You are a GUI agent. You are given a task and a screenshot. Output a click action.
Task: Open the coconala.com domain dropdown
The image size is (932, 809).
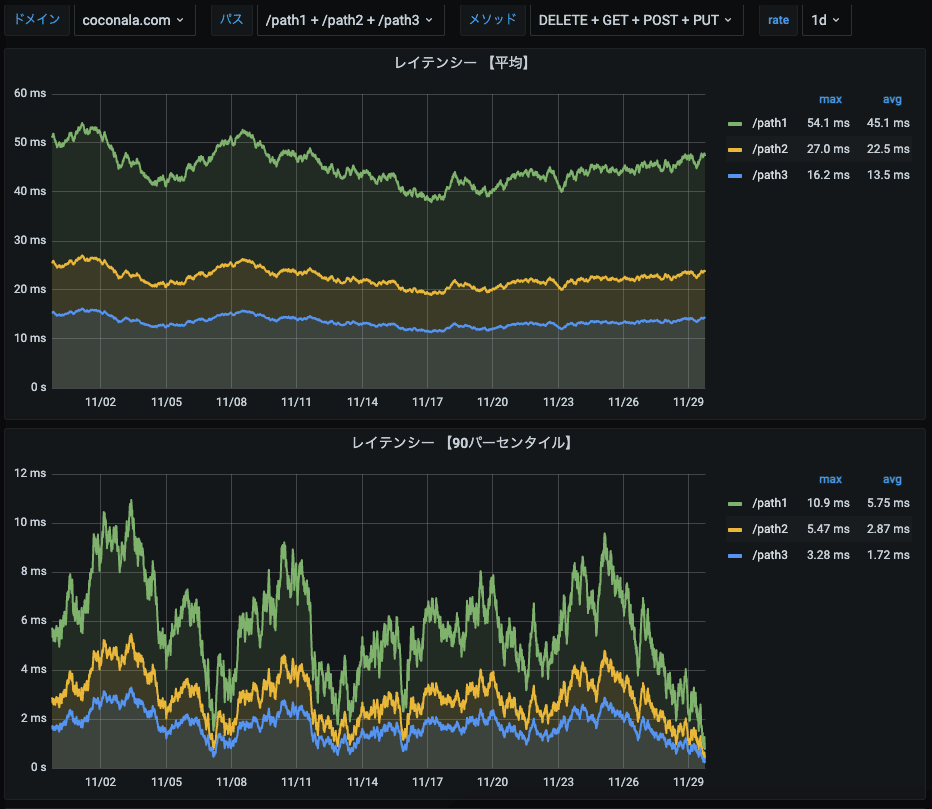[x=134, y=19]
